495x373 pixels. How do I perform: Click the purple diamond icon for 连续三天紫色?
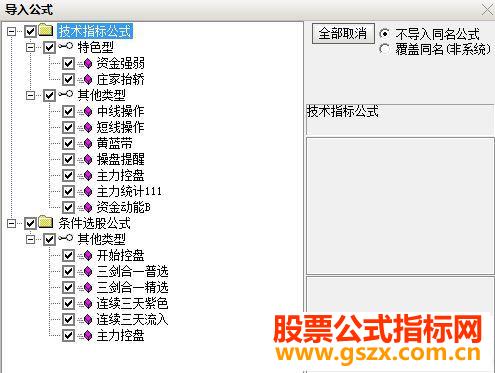(88, 303)
